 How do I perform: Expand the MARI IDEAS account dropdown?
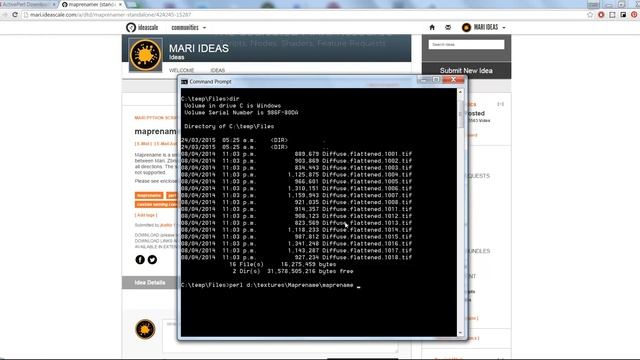(x=489, y=27)
